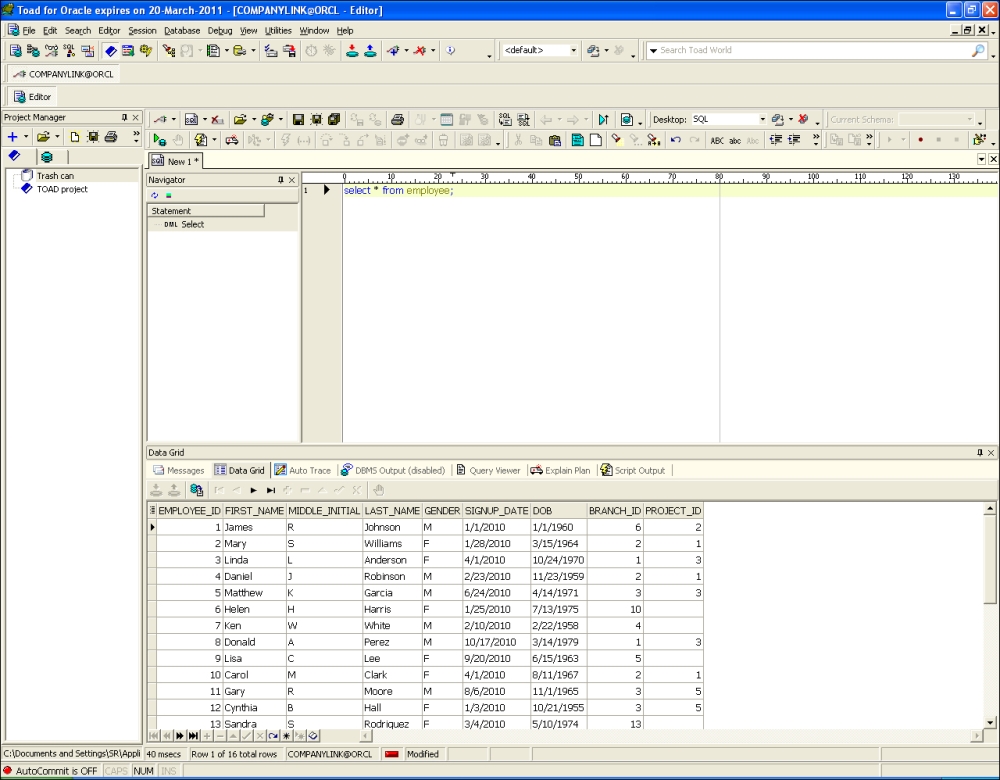Click the Save file floppy disk icon
The width and height of the screenshot is (1000, 780).
click(298, 119)
